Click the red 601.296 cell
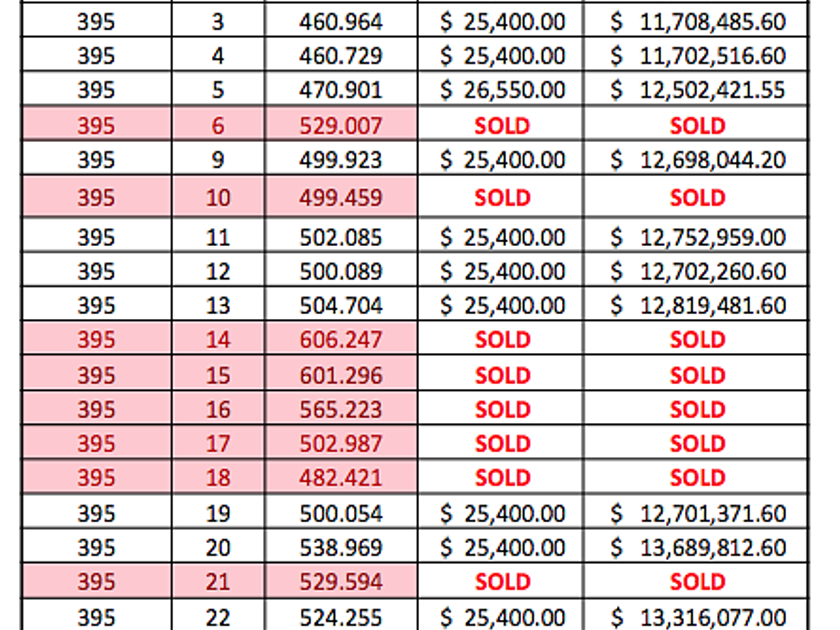The width and height of the screenshot is (840, 630). point(340,375)
